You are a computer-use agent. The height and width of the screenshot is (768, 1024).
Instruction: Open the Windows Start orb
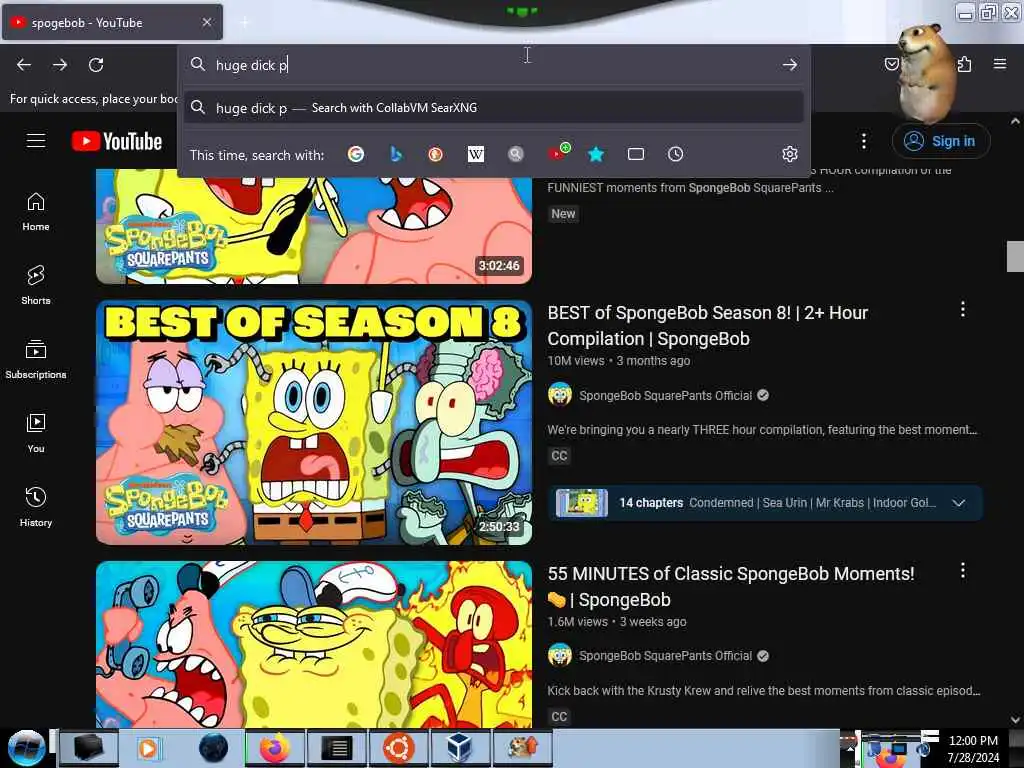[x=26, y=748]
